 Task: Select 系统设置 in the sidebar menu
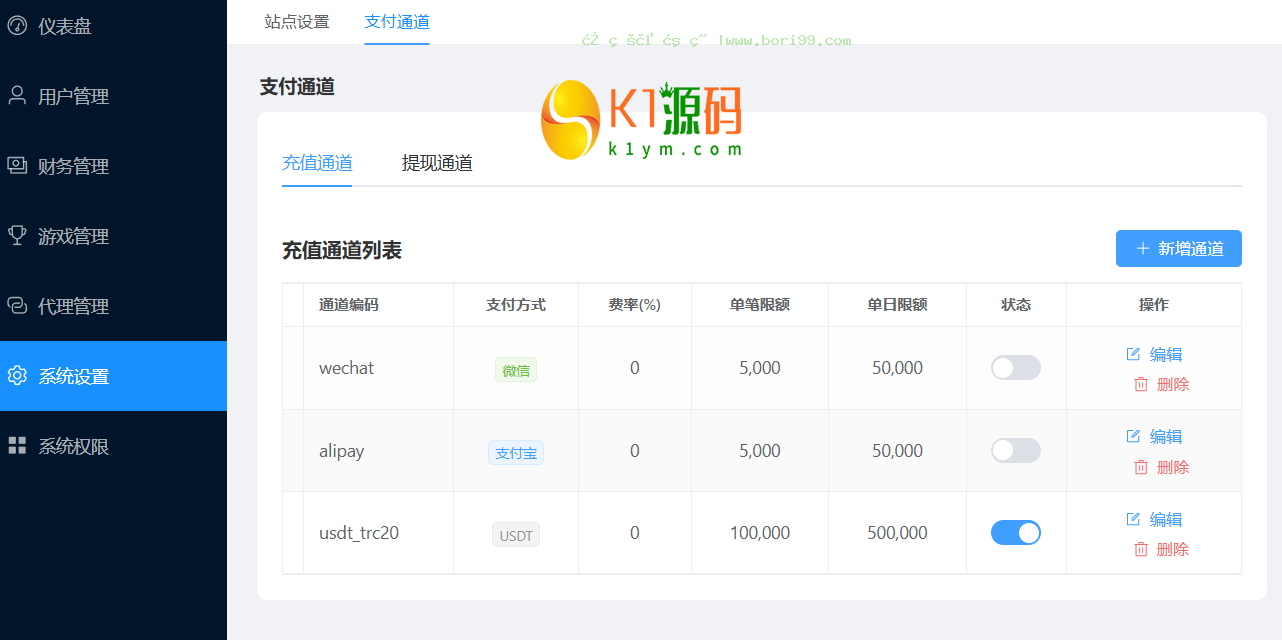click(113, 376)
